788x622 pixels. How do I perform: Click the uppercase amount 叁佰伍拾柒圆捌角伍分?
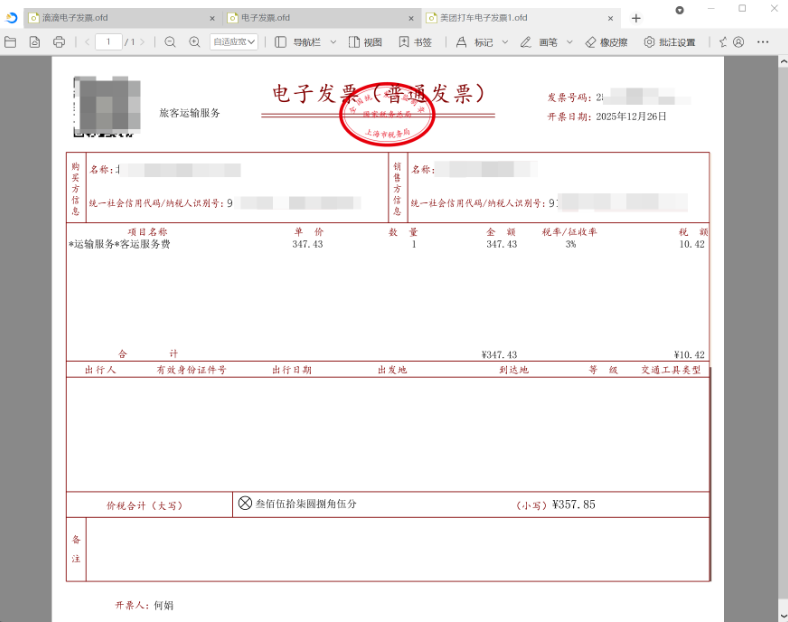pyautogui.click(x=306, y=503)
